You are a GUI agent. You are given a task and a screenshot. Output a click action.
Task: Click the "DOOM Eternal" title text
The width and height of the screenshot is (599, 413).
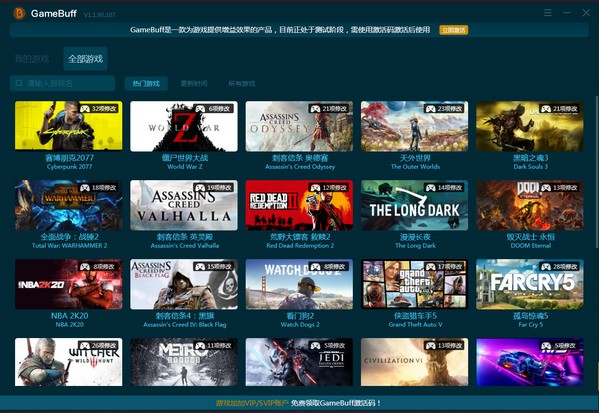(531, 246)
